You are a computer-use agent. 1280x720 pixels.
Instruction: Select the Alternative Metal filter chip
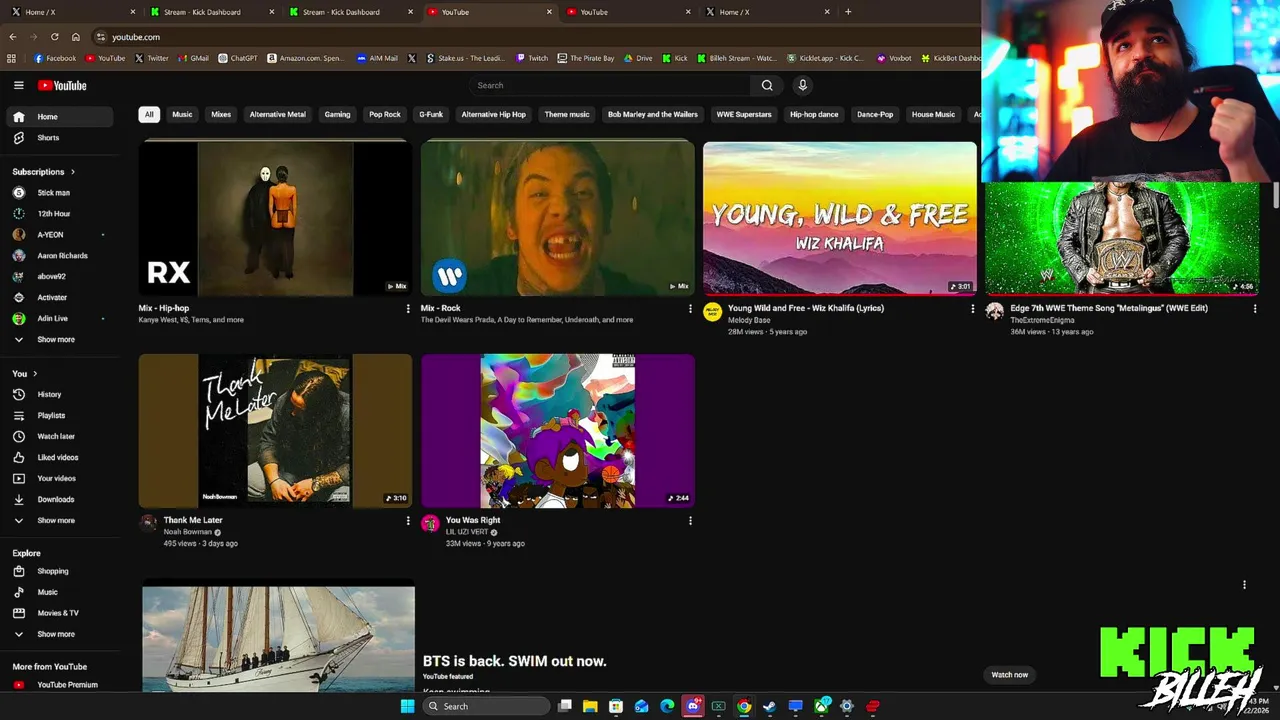[277, 114]
